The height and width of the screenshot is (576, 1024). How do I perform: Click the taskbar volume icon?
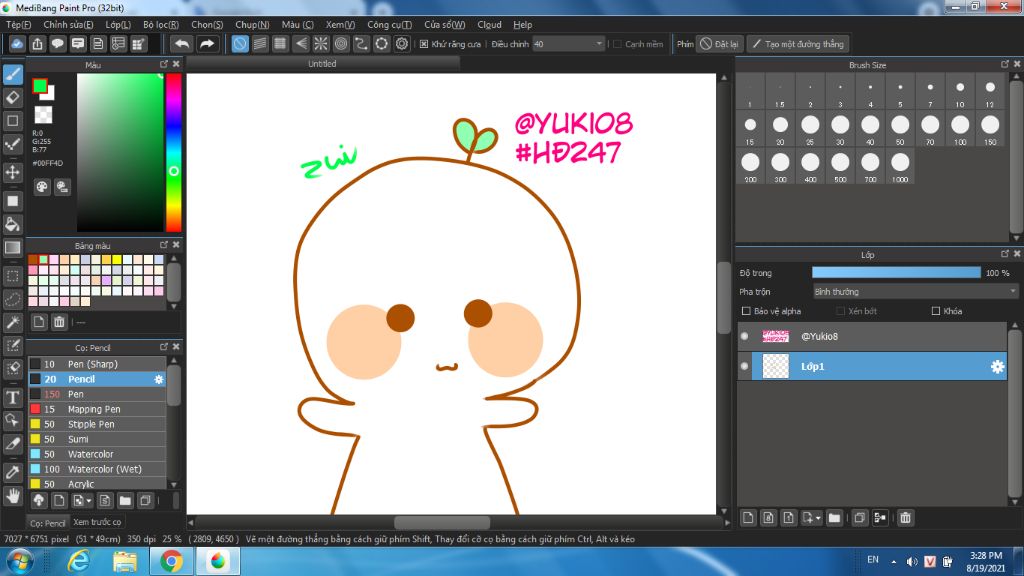point(912,561)
